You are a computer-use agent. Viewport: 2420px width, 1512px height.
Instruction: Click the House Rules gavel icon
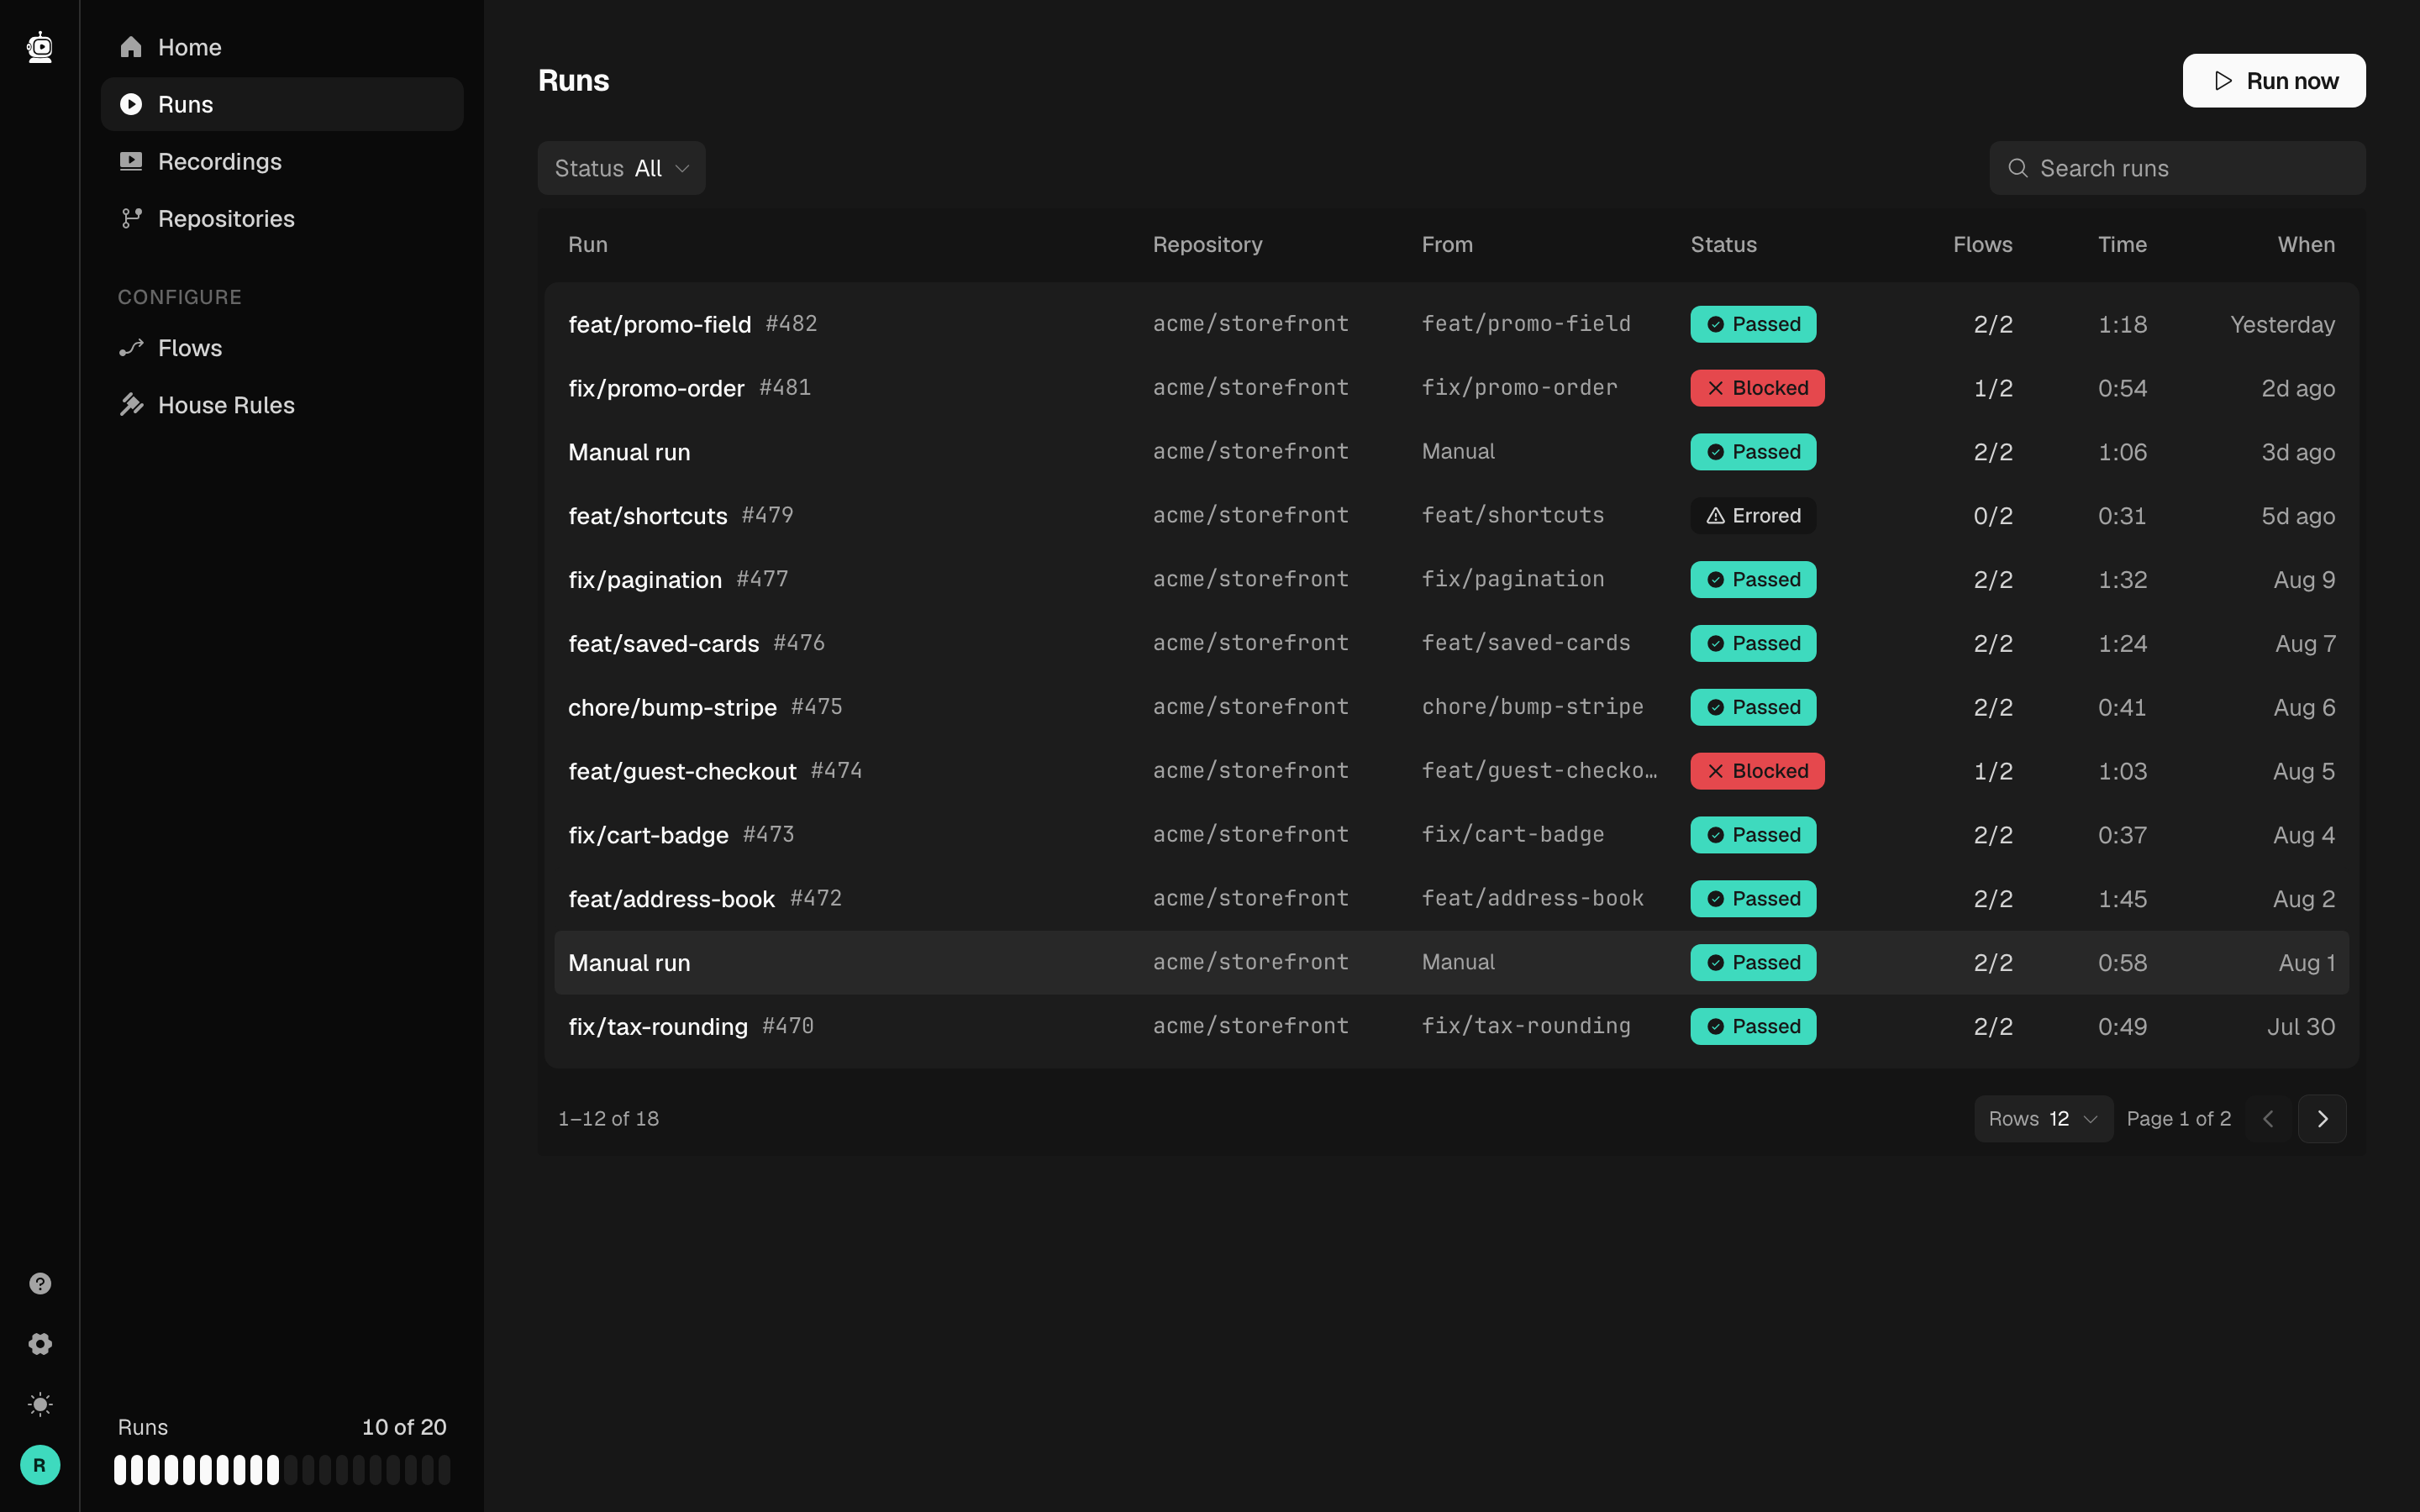click(x=131, y=405)
